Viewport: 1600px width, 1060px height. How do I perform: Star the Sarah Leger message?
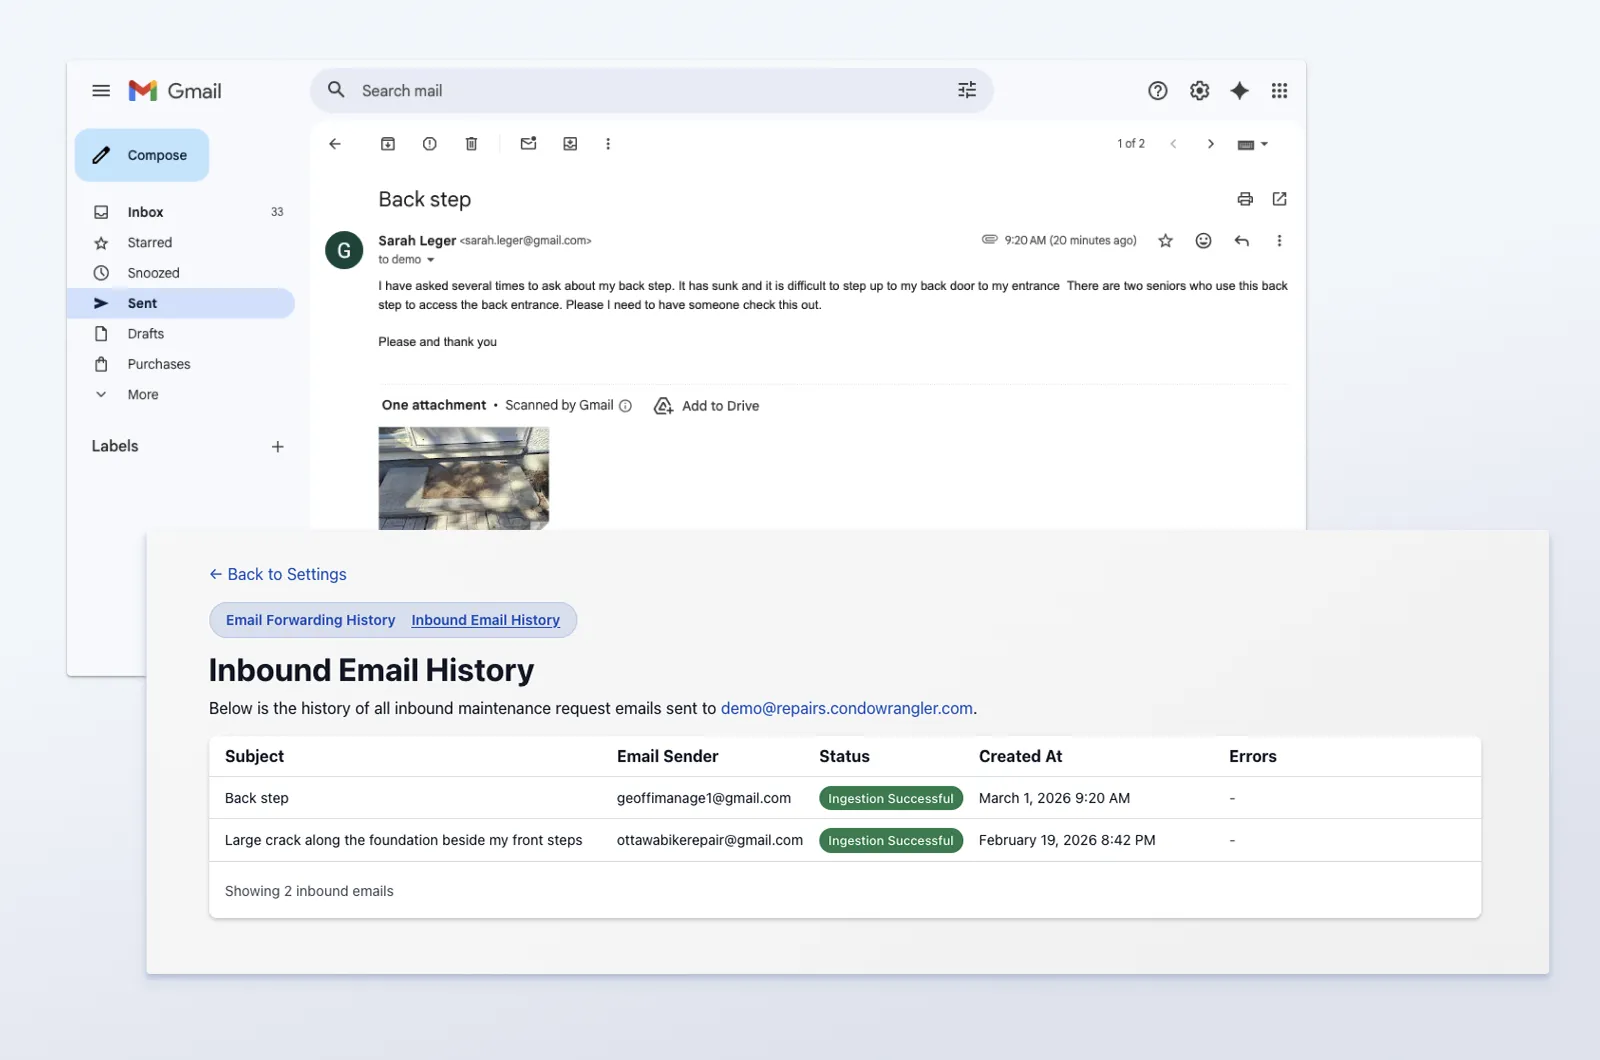coord(1165,241)
